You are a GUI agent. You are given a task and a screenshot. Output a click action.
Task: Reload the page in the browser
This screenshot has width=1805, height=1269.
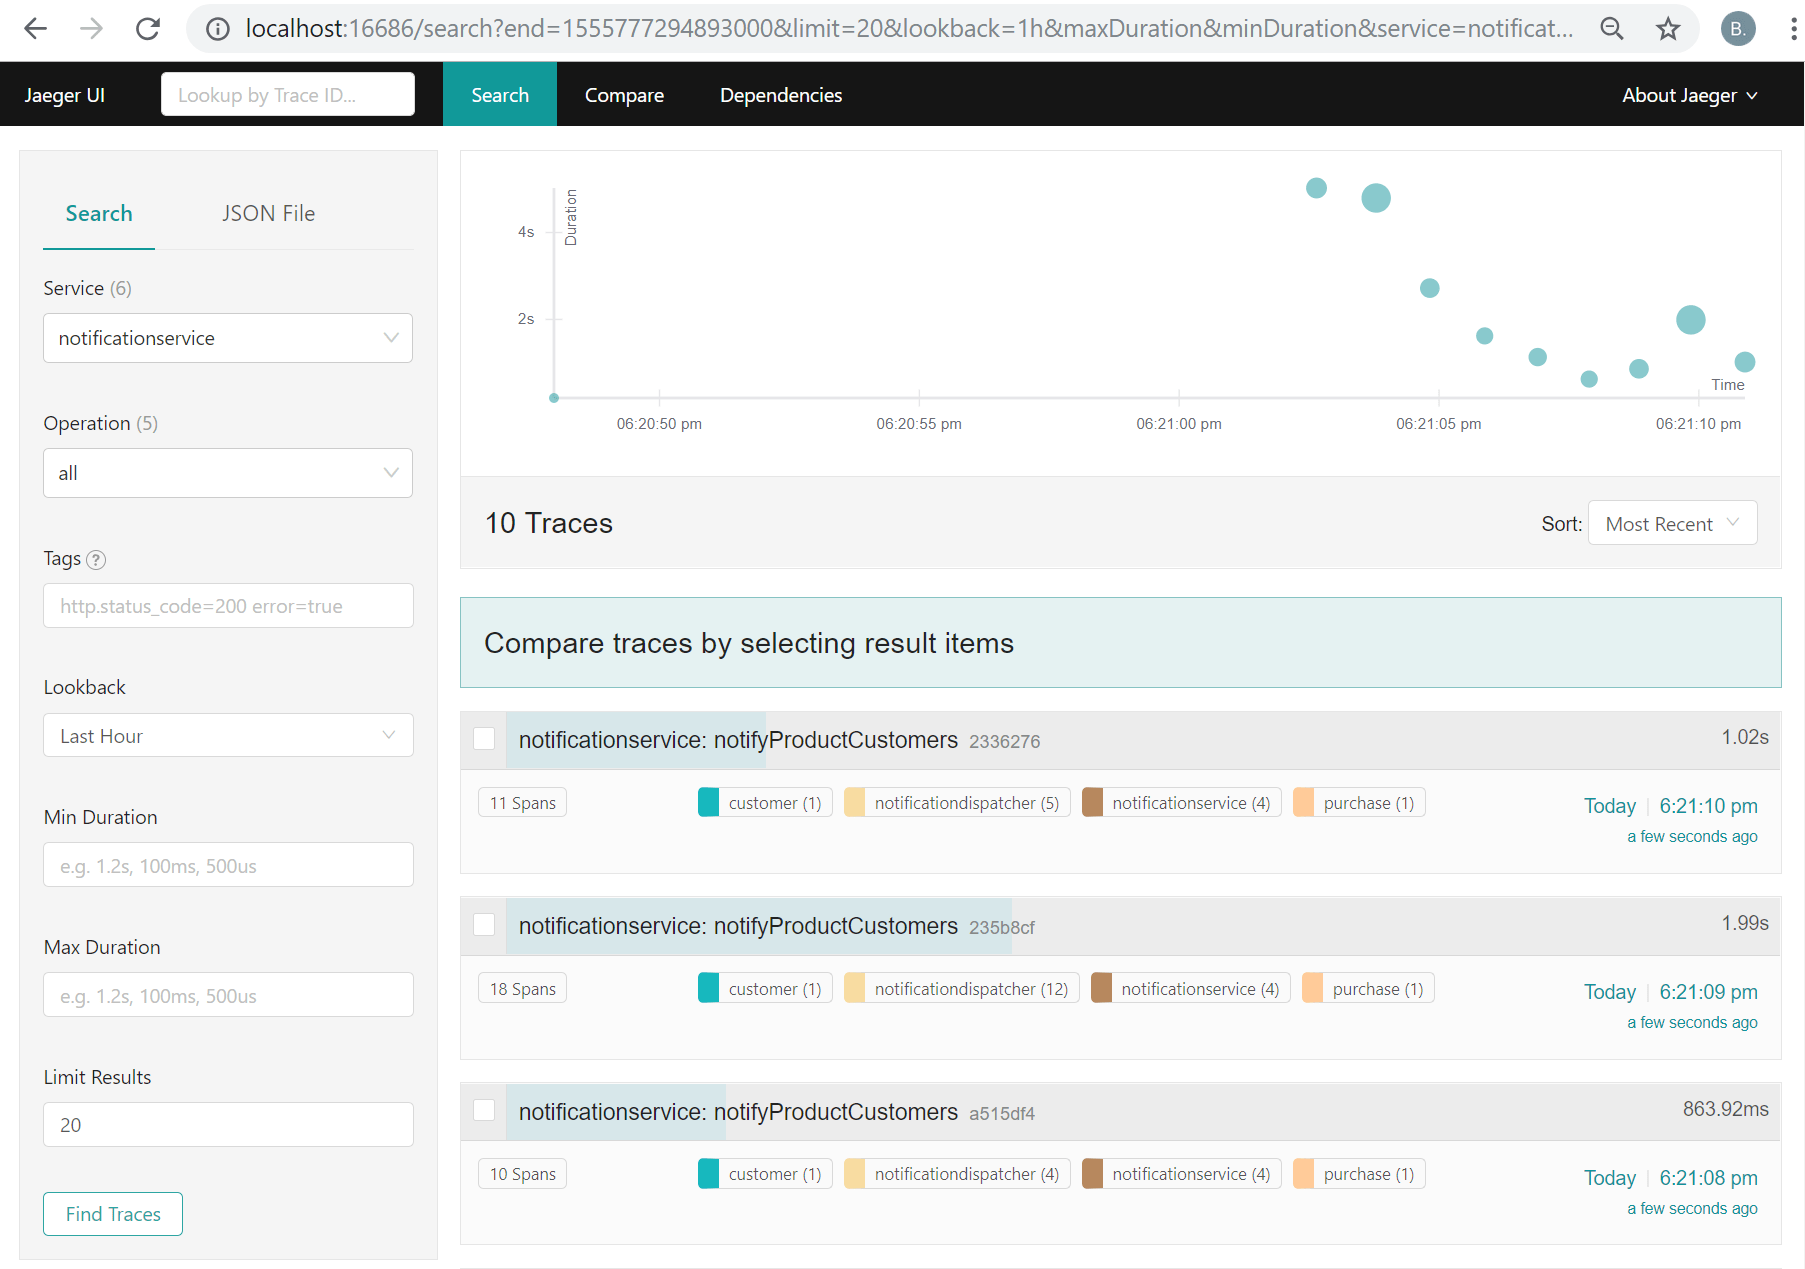(x=148, y=28)
